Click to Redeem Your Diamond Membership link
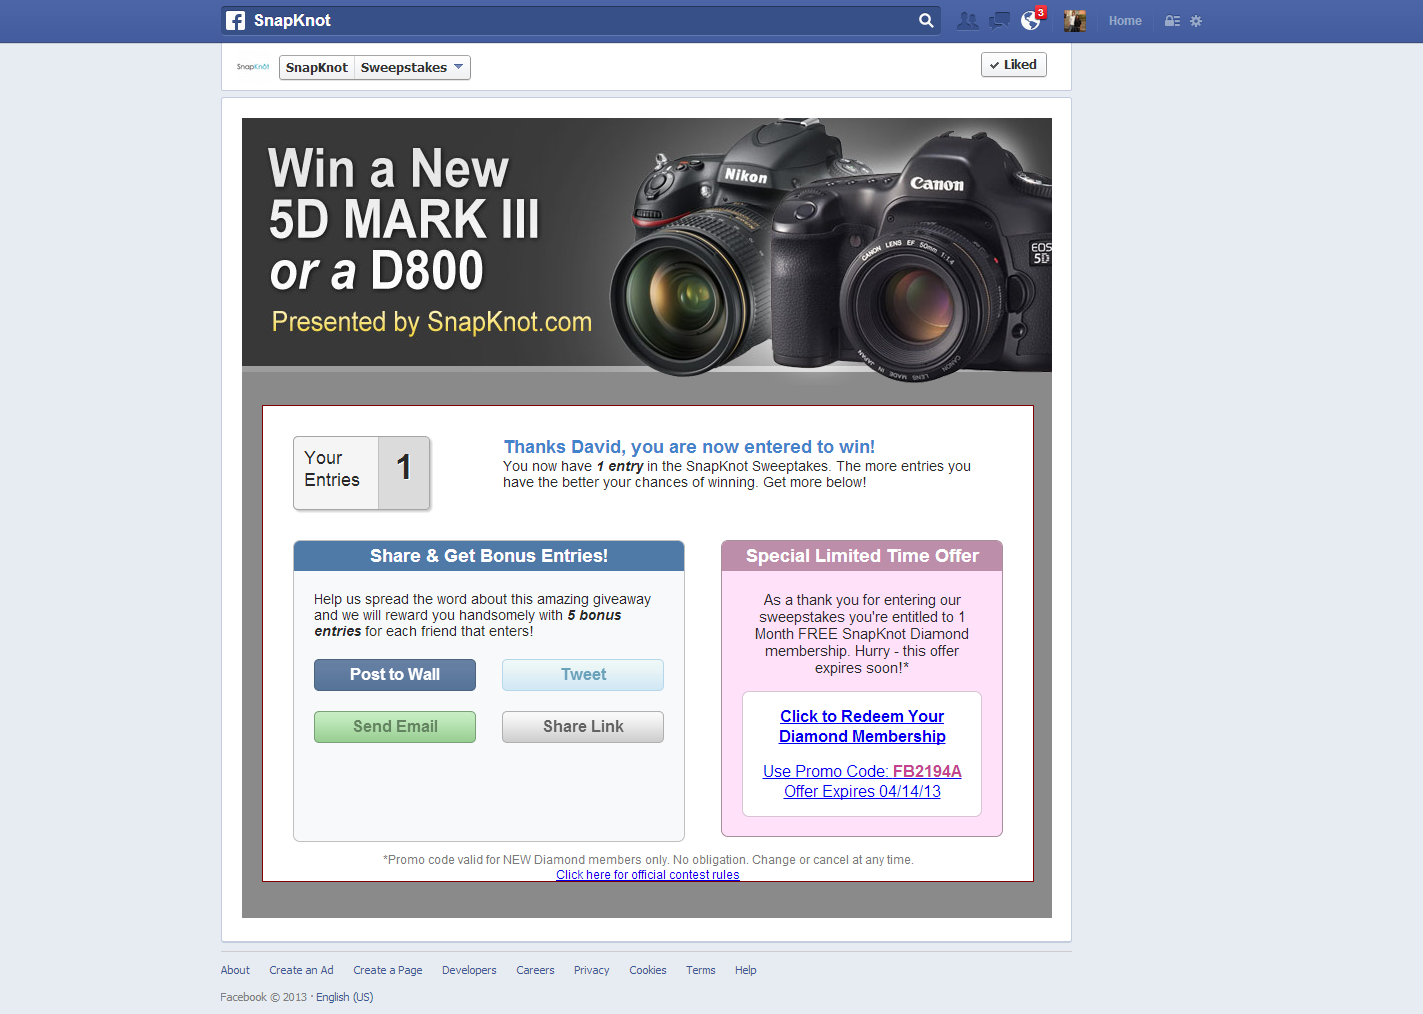This screenshot has height=1014, width=1423. pos(862,726)
